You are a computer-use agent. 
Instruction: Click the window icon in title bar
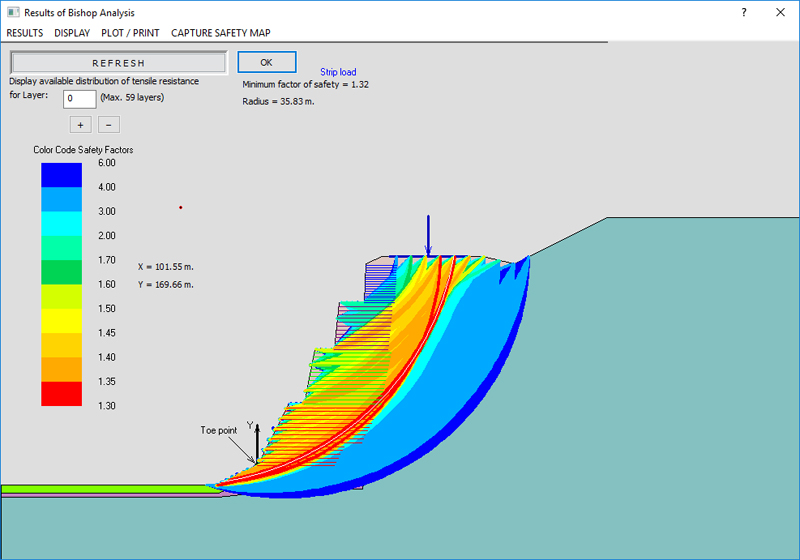[12, 12]
